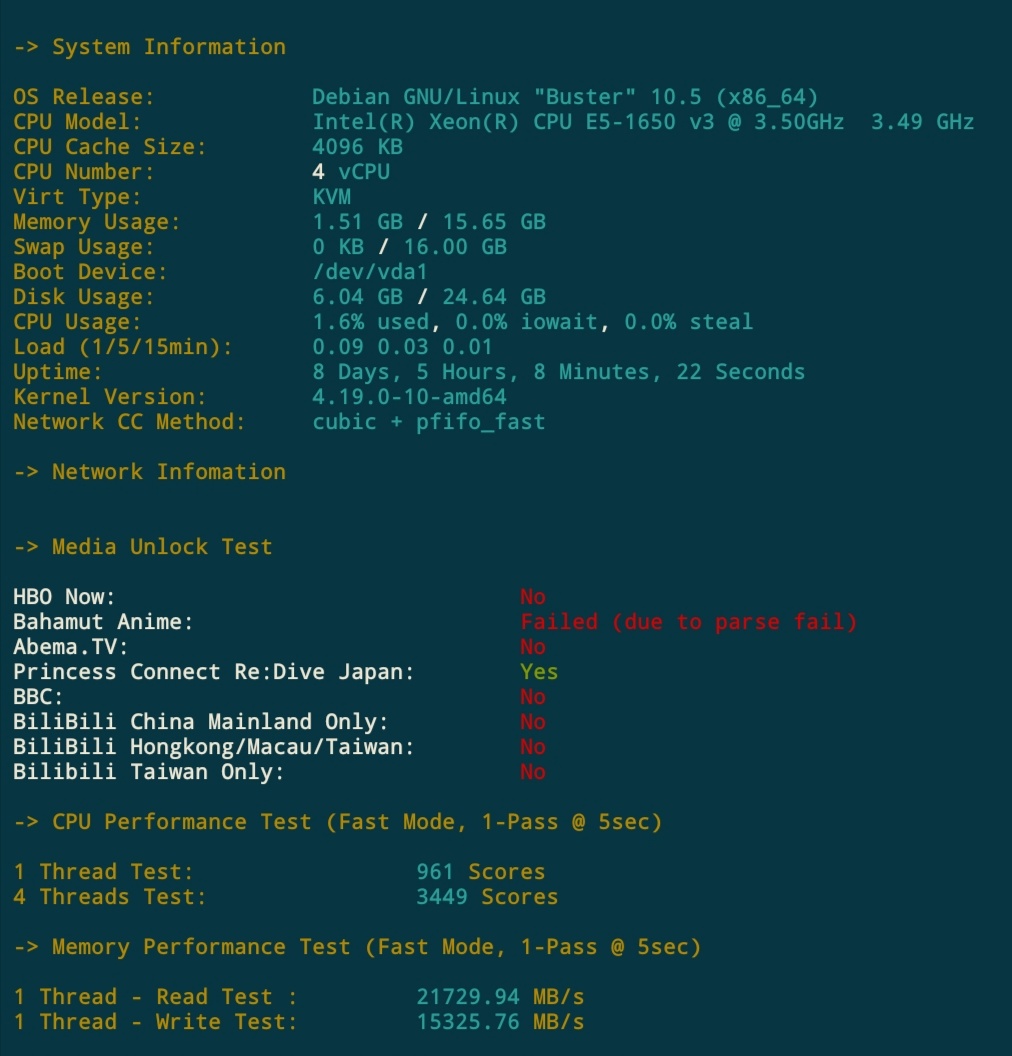Click the 3449 Scores four-thread result
Screen dimensions: 1012x1056
point(487,897)
